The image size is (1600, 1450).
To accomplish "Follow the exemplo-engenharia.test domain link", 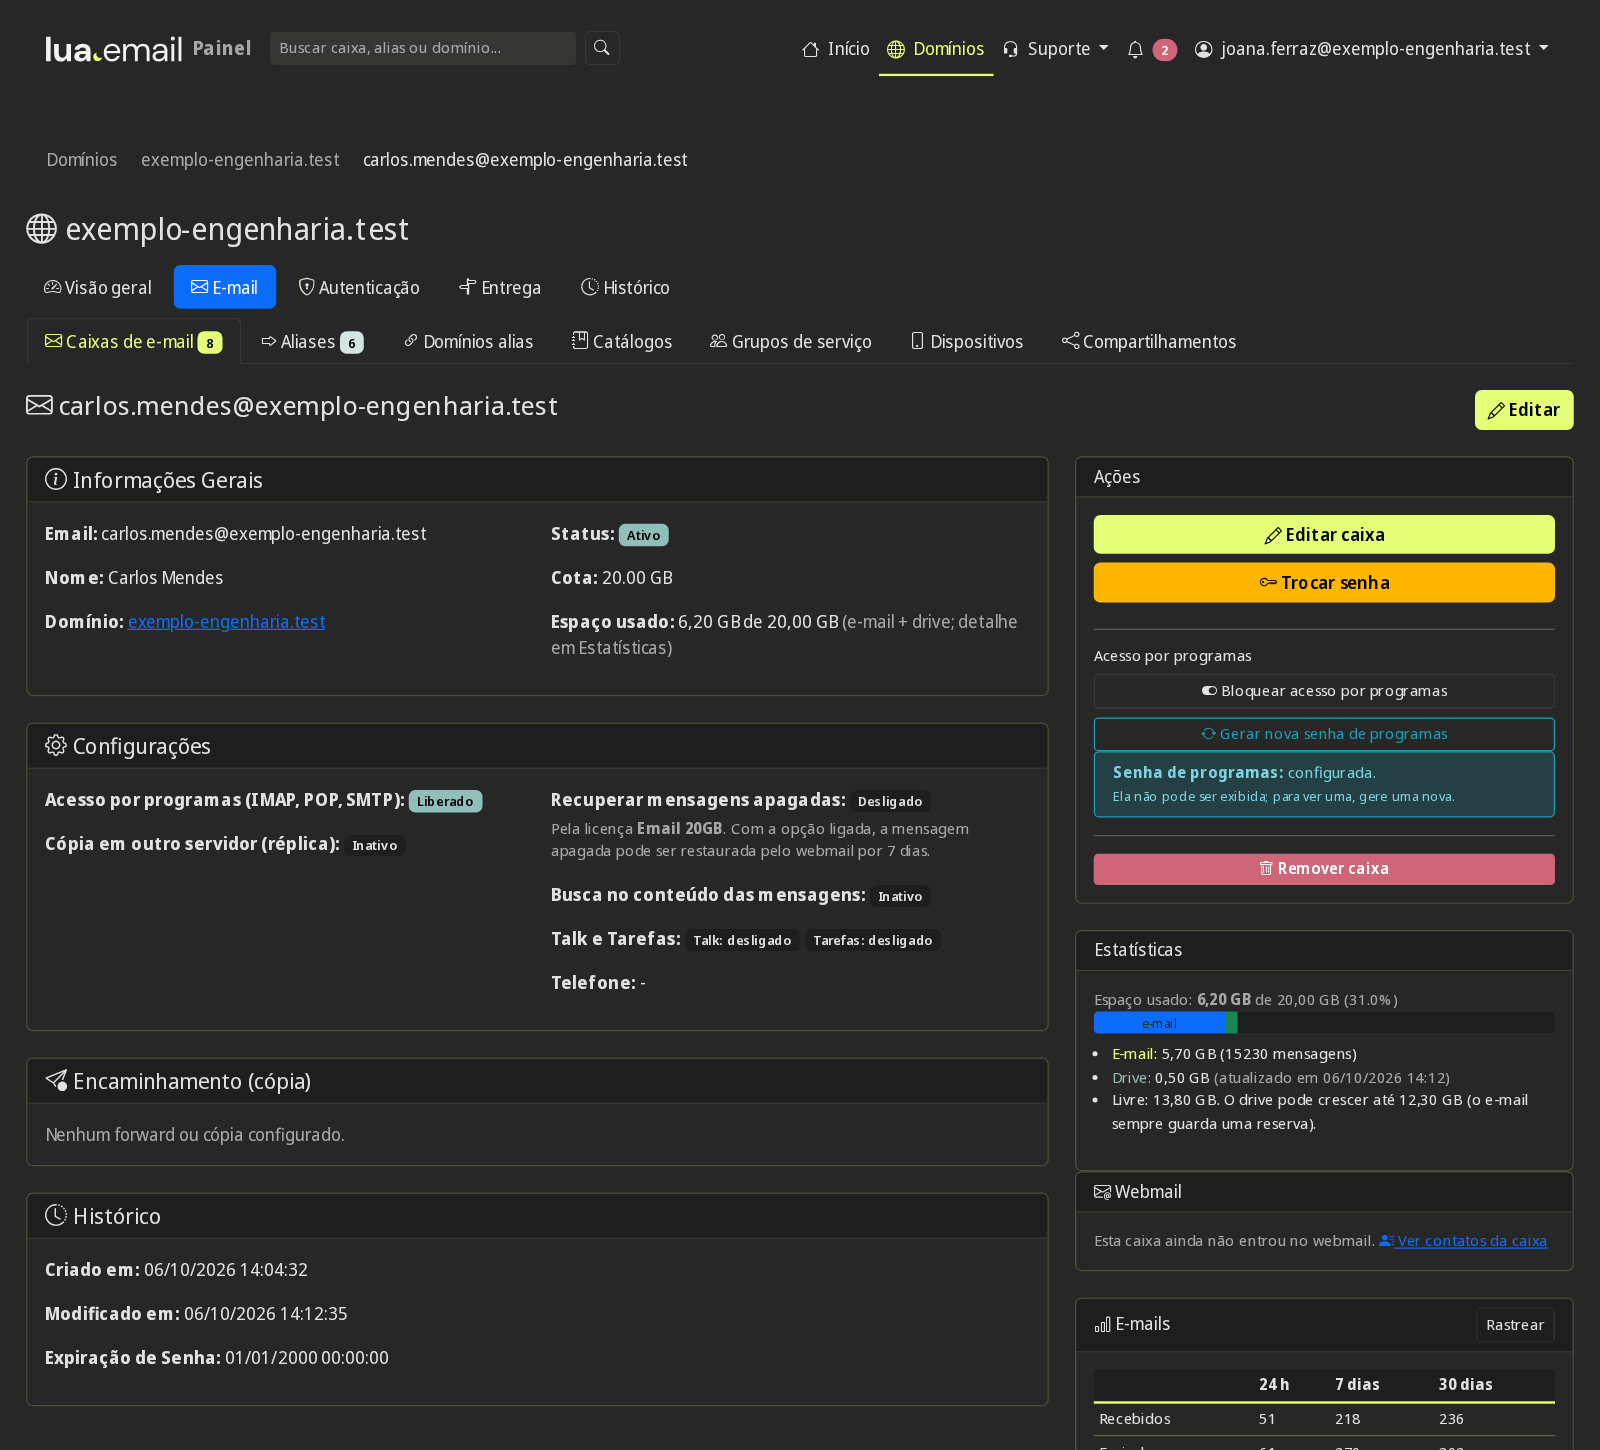I will (x=227, y=622).
